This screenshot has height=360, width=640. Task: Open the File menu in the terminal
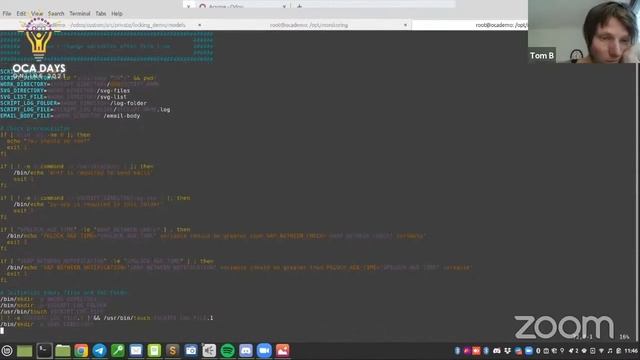(7, 13)
